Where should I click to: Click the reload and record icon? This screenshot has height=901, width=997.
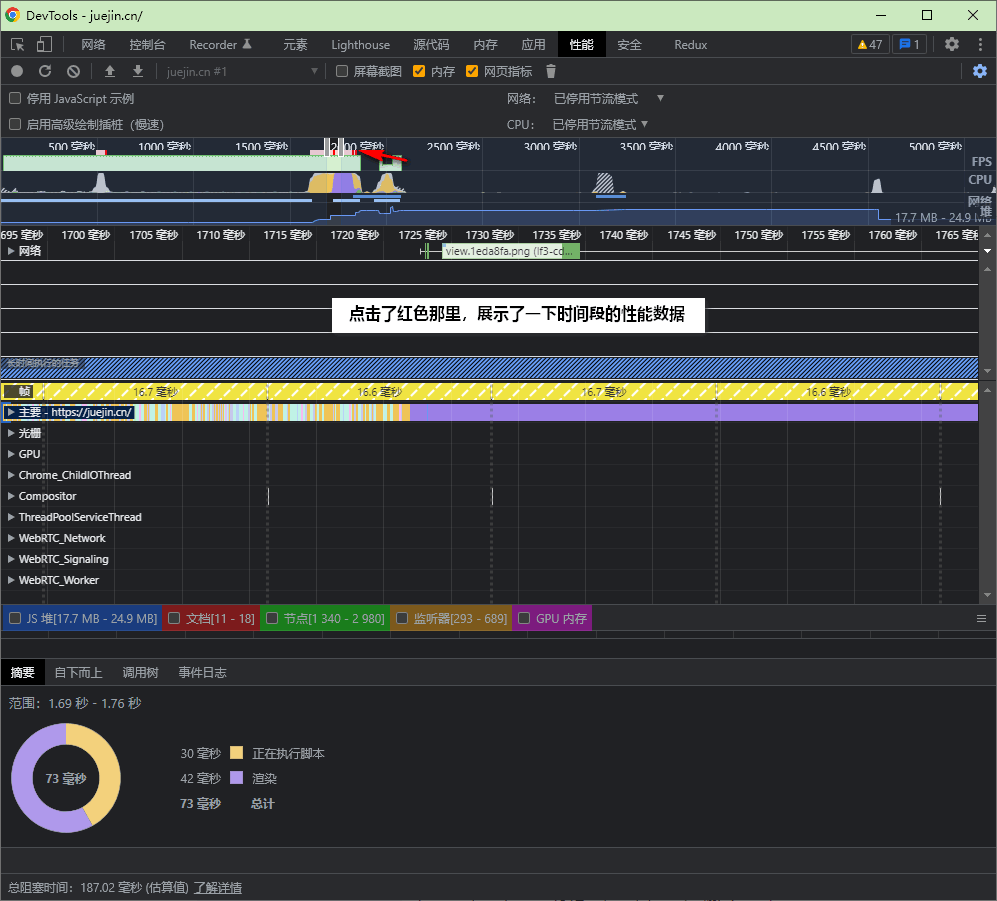pos(45,71)
